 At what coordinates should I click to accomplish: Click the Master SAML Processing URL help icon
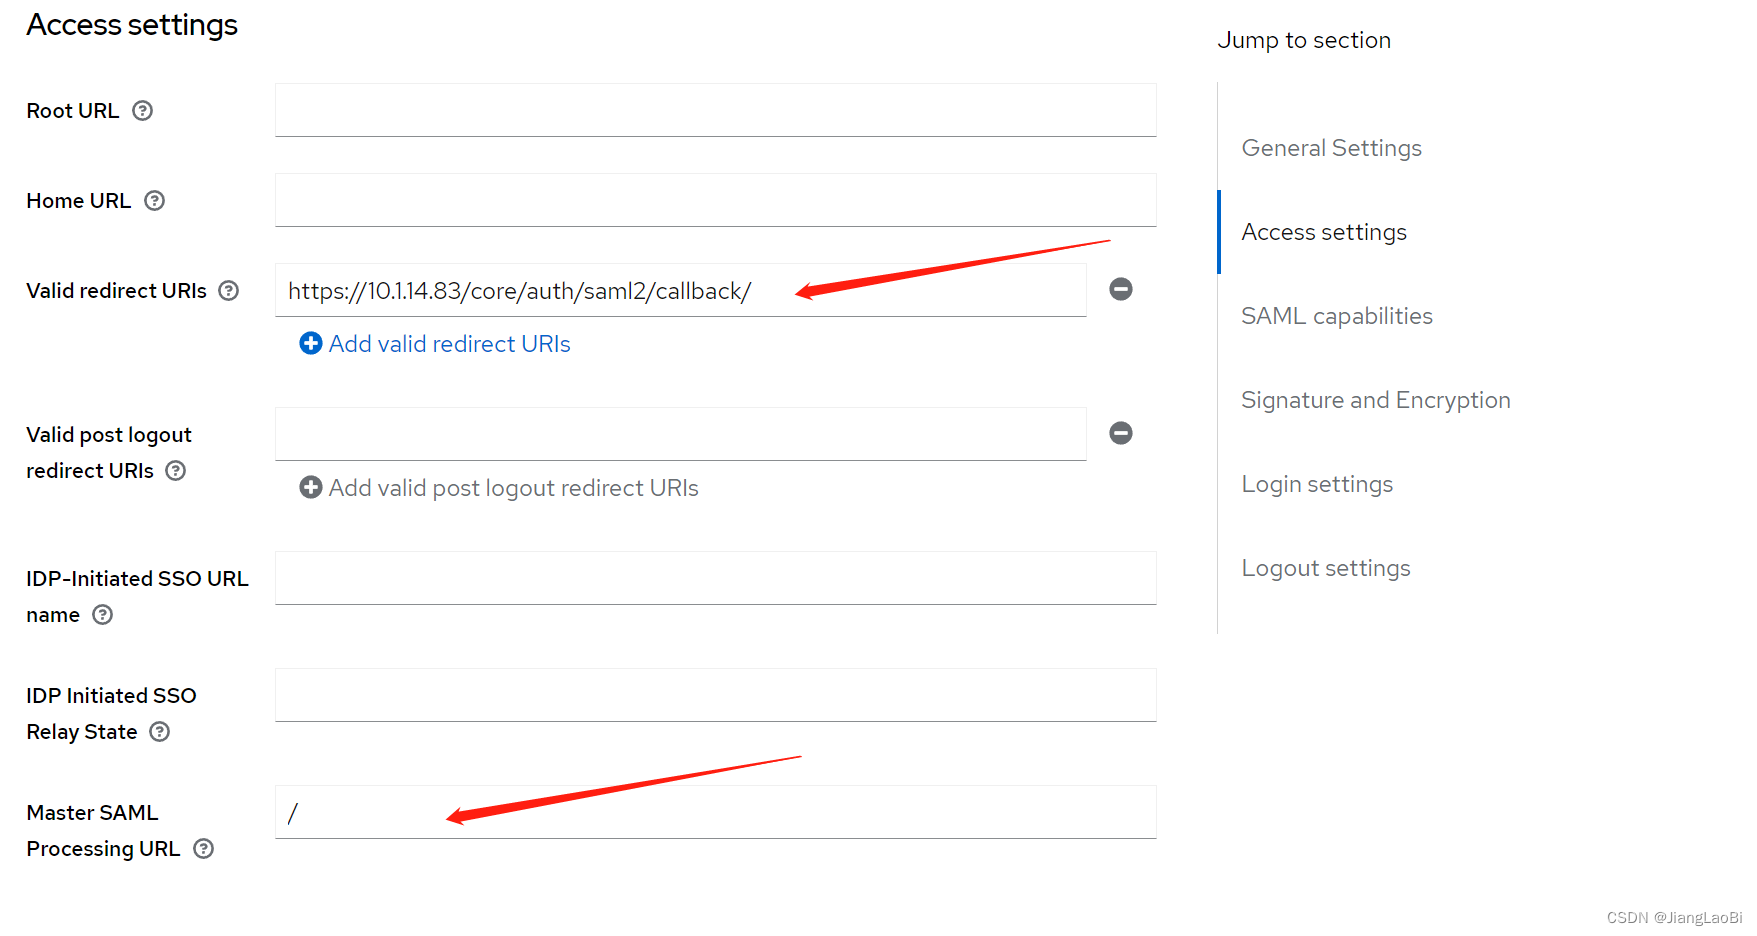click(203, 848)
